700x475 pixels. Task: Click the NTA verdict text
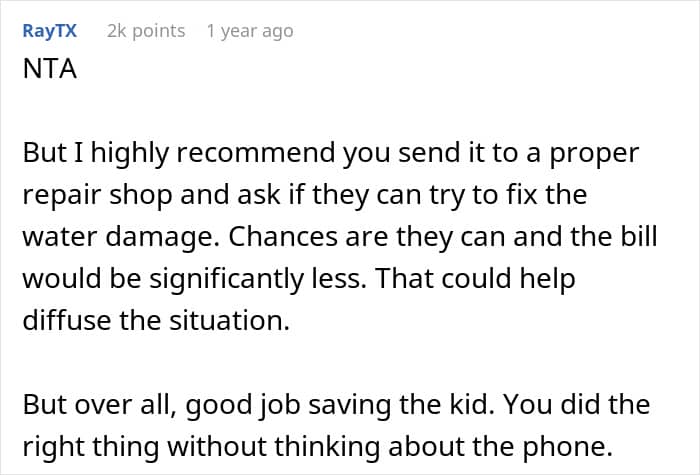tap(50, 69)
